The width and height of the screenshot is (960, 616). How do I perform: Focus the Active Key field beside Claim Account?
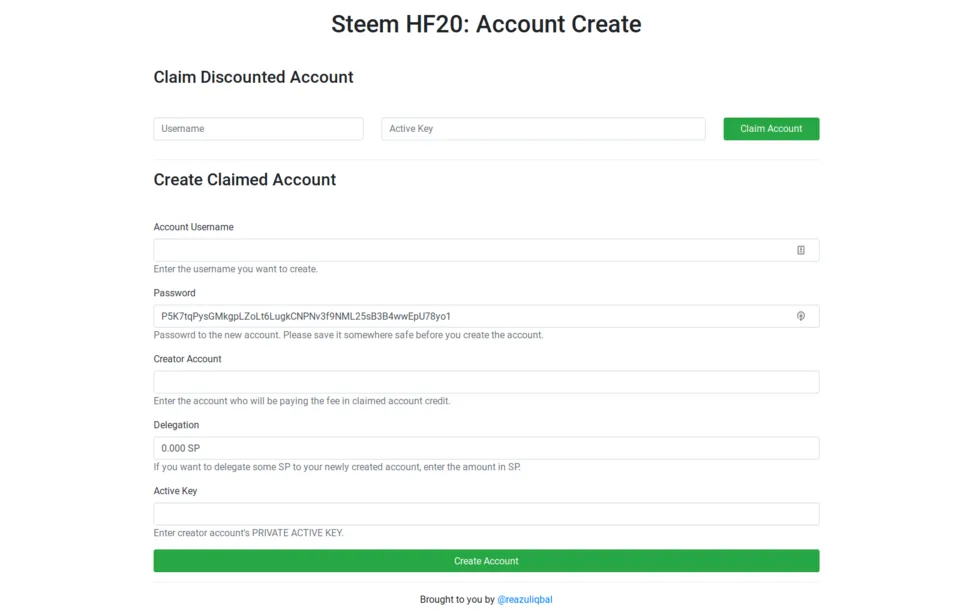coord(543,129)
